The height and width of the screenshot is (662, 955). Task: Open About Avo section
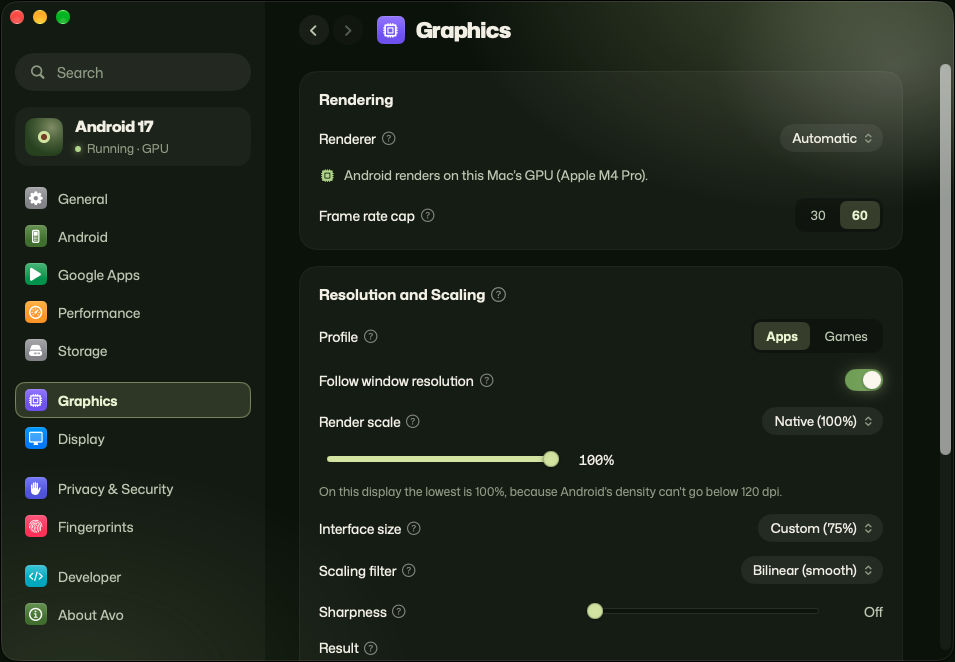point(133,614)
